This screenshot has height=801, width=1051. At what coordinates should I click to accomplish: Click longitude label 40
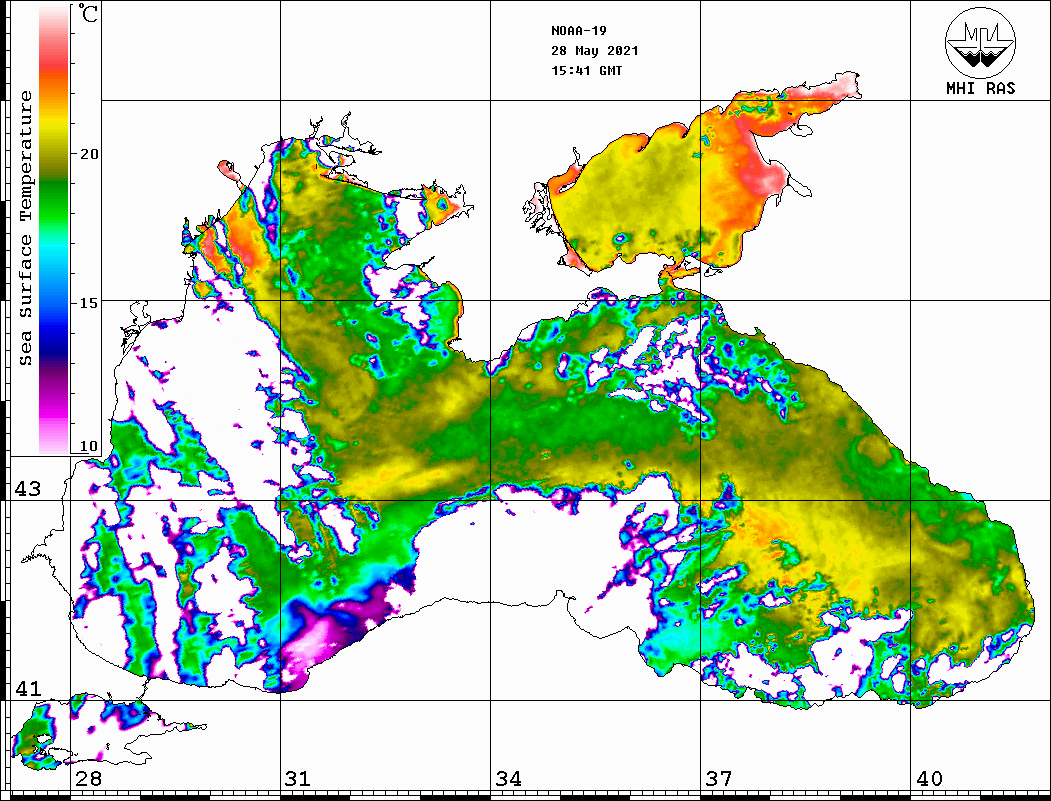click(x=929, y=779)
